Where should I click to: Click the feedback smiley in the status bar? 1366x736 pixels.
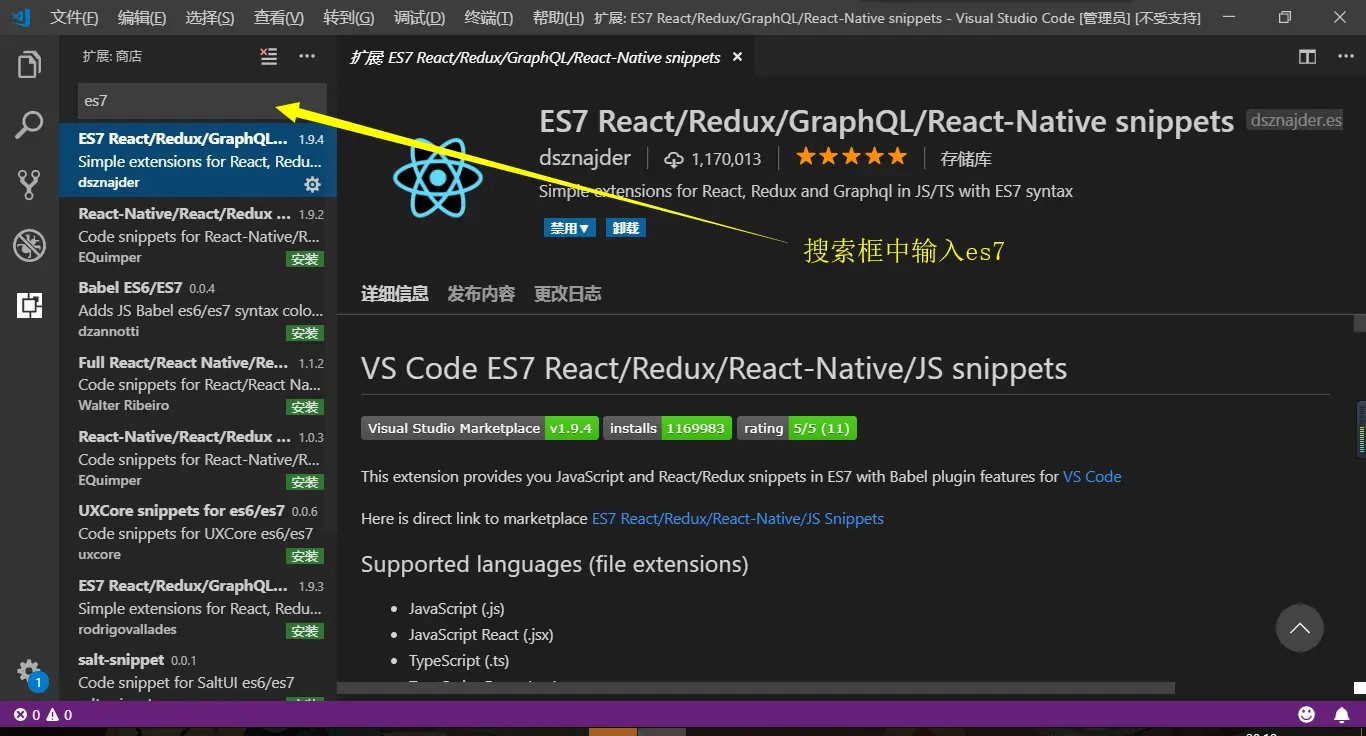tap(1306, 714)
